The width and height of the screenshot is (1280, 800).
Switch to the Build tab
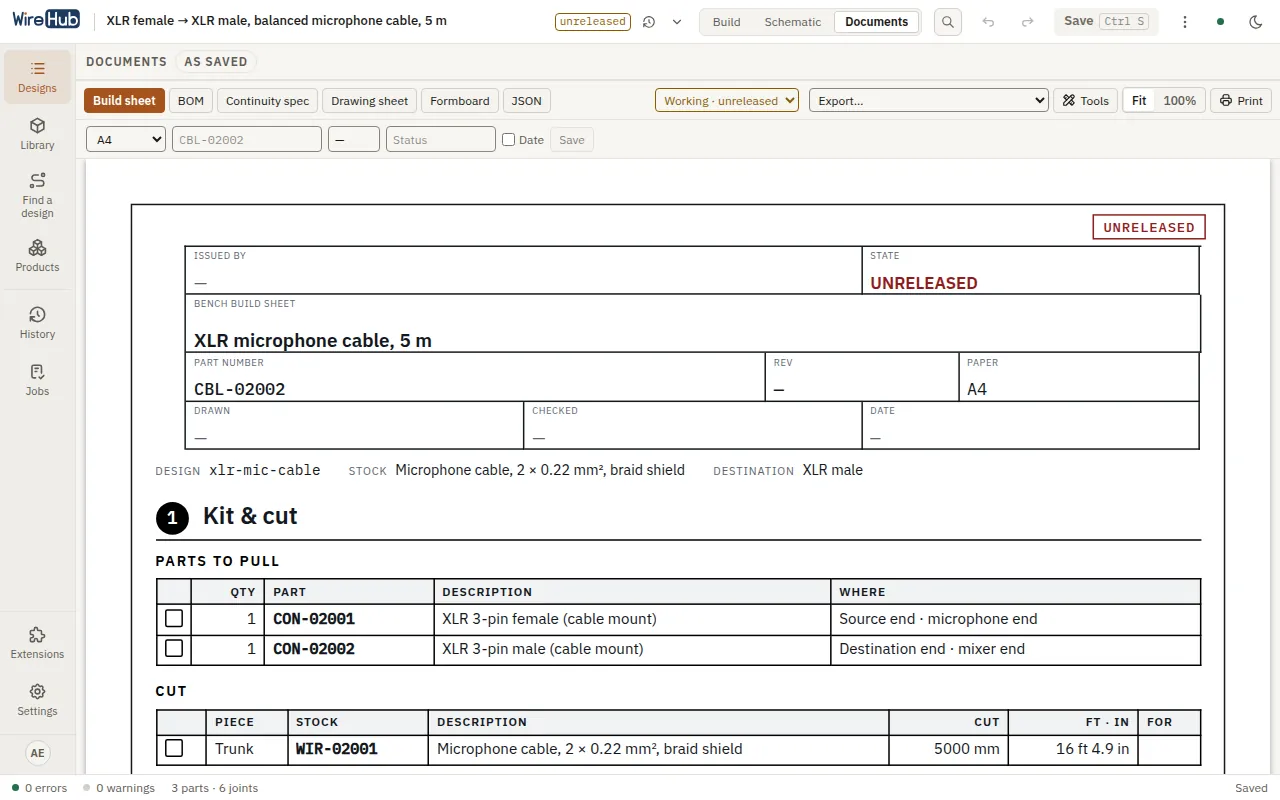pyautogui.click(x=727, y=22)
